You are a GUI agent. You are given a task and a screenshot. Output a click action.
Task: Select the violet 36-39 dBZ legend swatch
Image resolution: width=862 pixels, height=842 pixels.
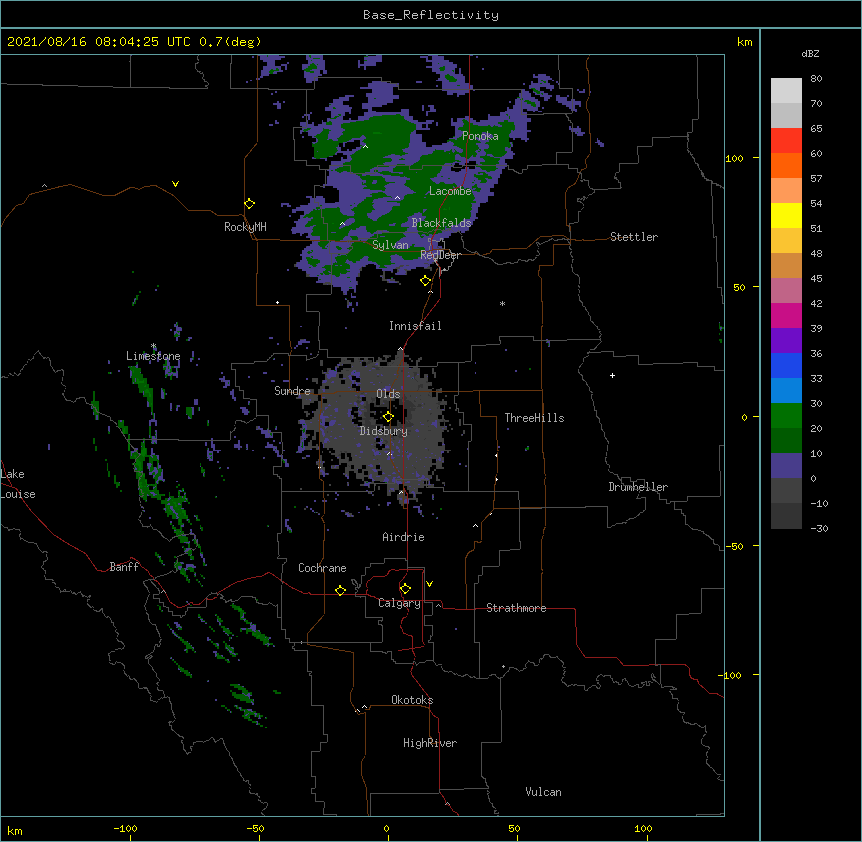[x=786, y=341]
